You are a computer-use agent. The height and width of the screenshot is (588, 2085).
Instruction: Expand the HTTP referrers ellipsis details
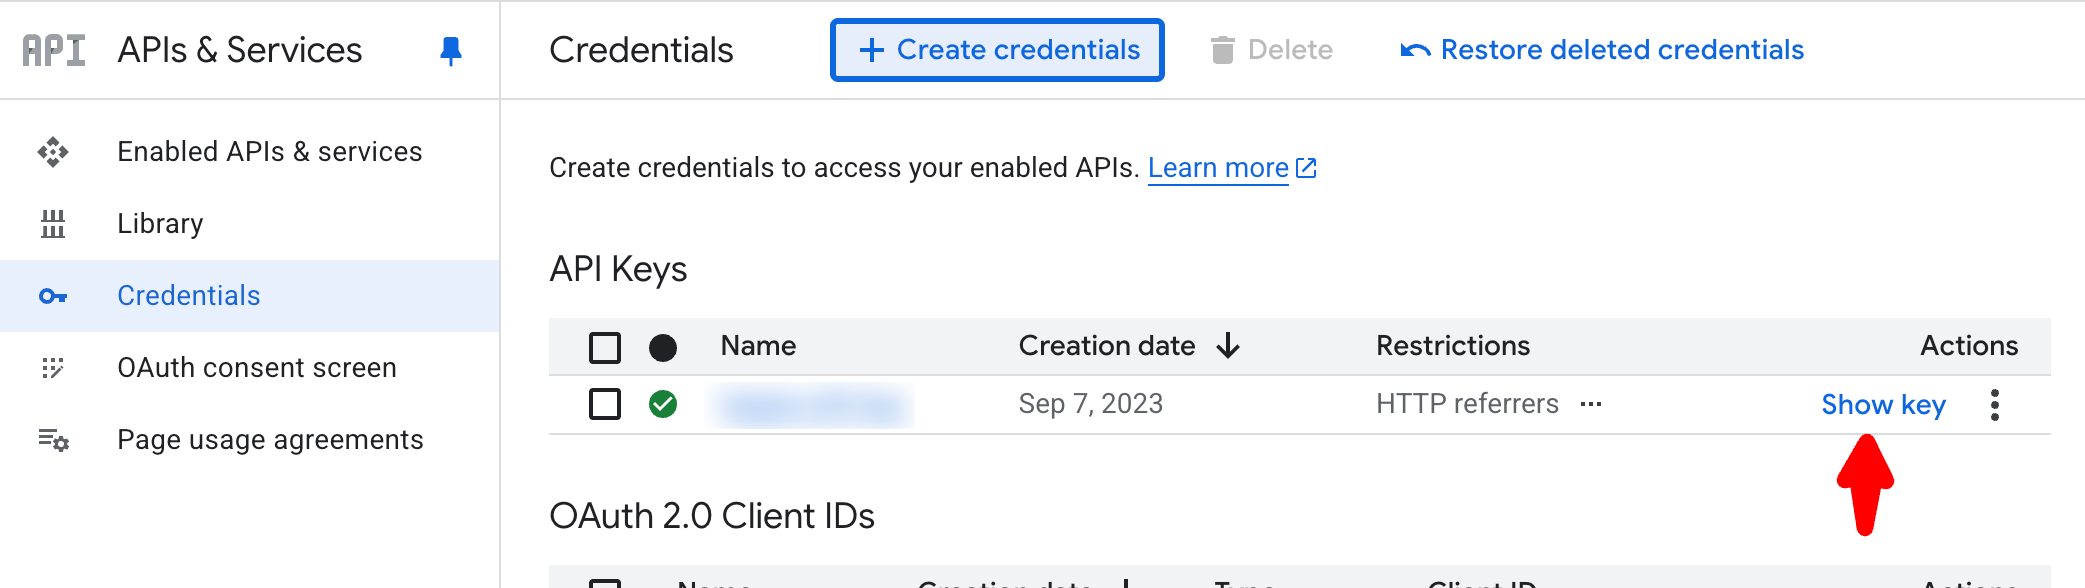[1591, 404]
